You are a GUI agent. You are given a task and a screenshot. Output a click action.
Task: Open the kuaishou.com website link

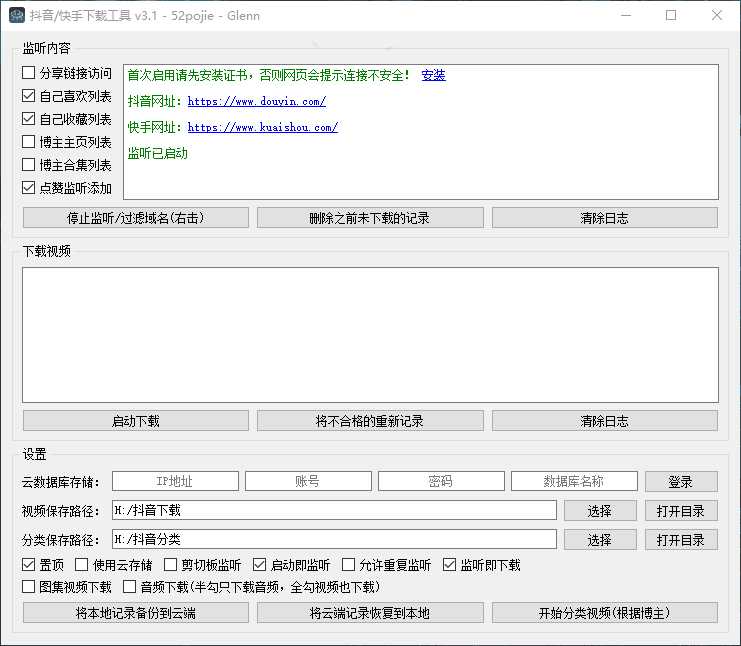coord(262,127)
